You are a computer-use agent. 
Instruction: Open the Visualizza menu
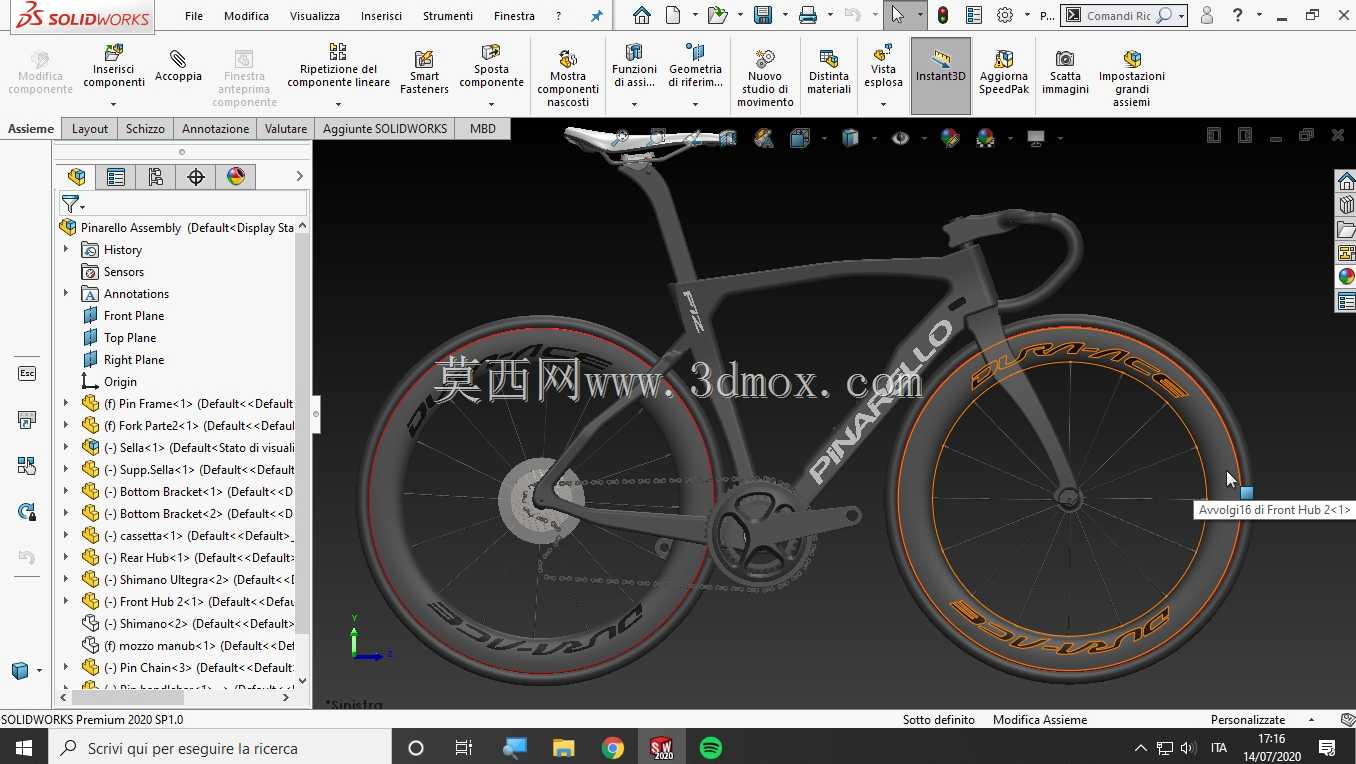tap(315, 16)
